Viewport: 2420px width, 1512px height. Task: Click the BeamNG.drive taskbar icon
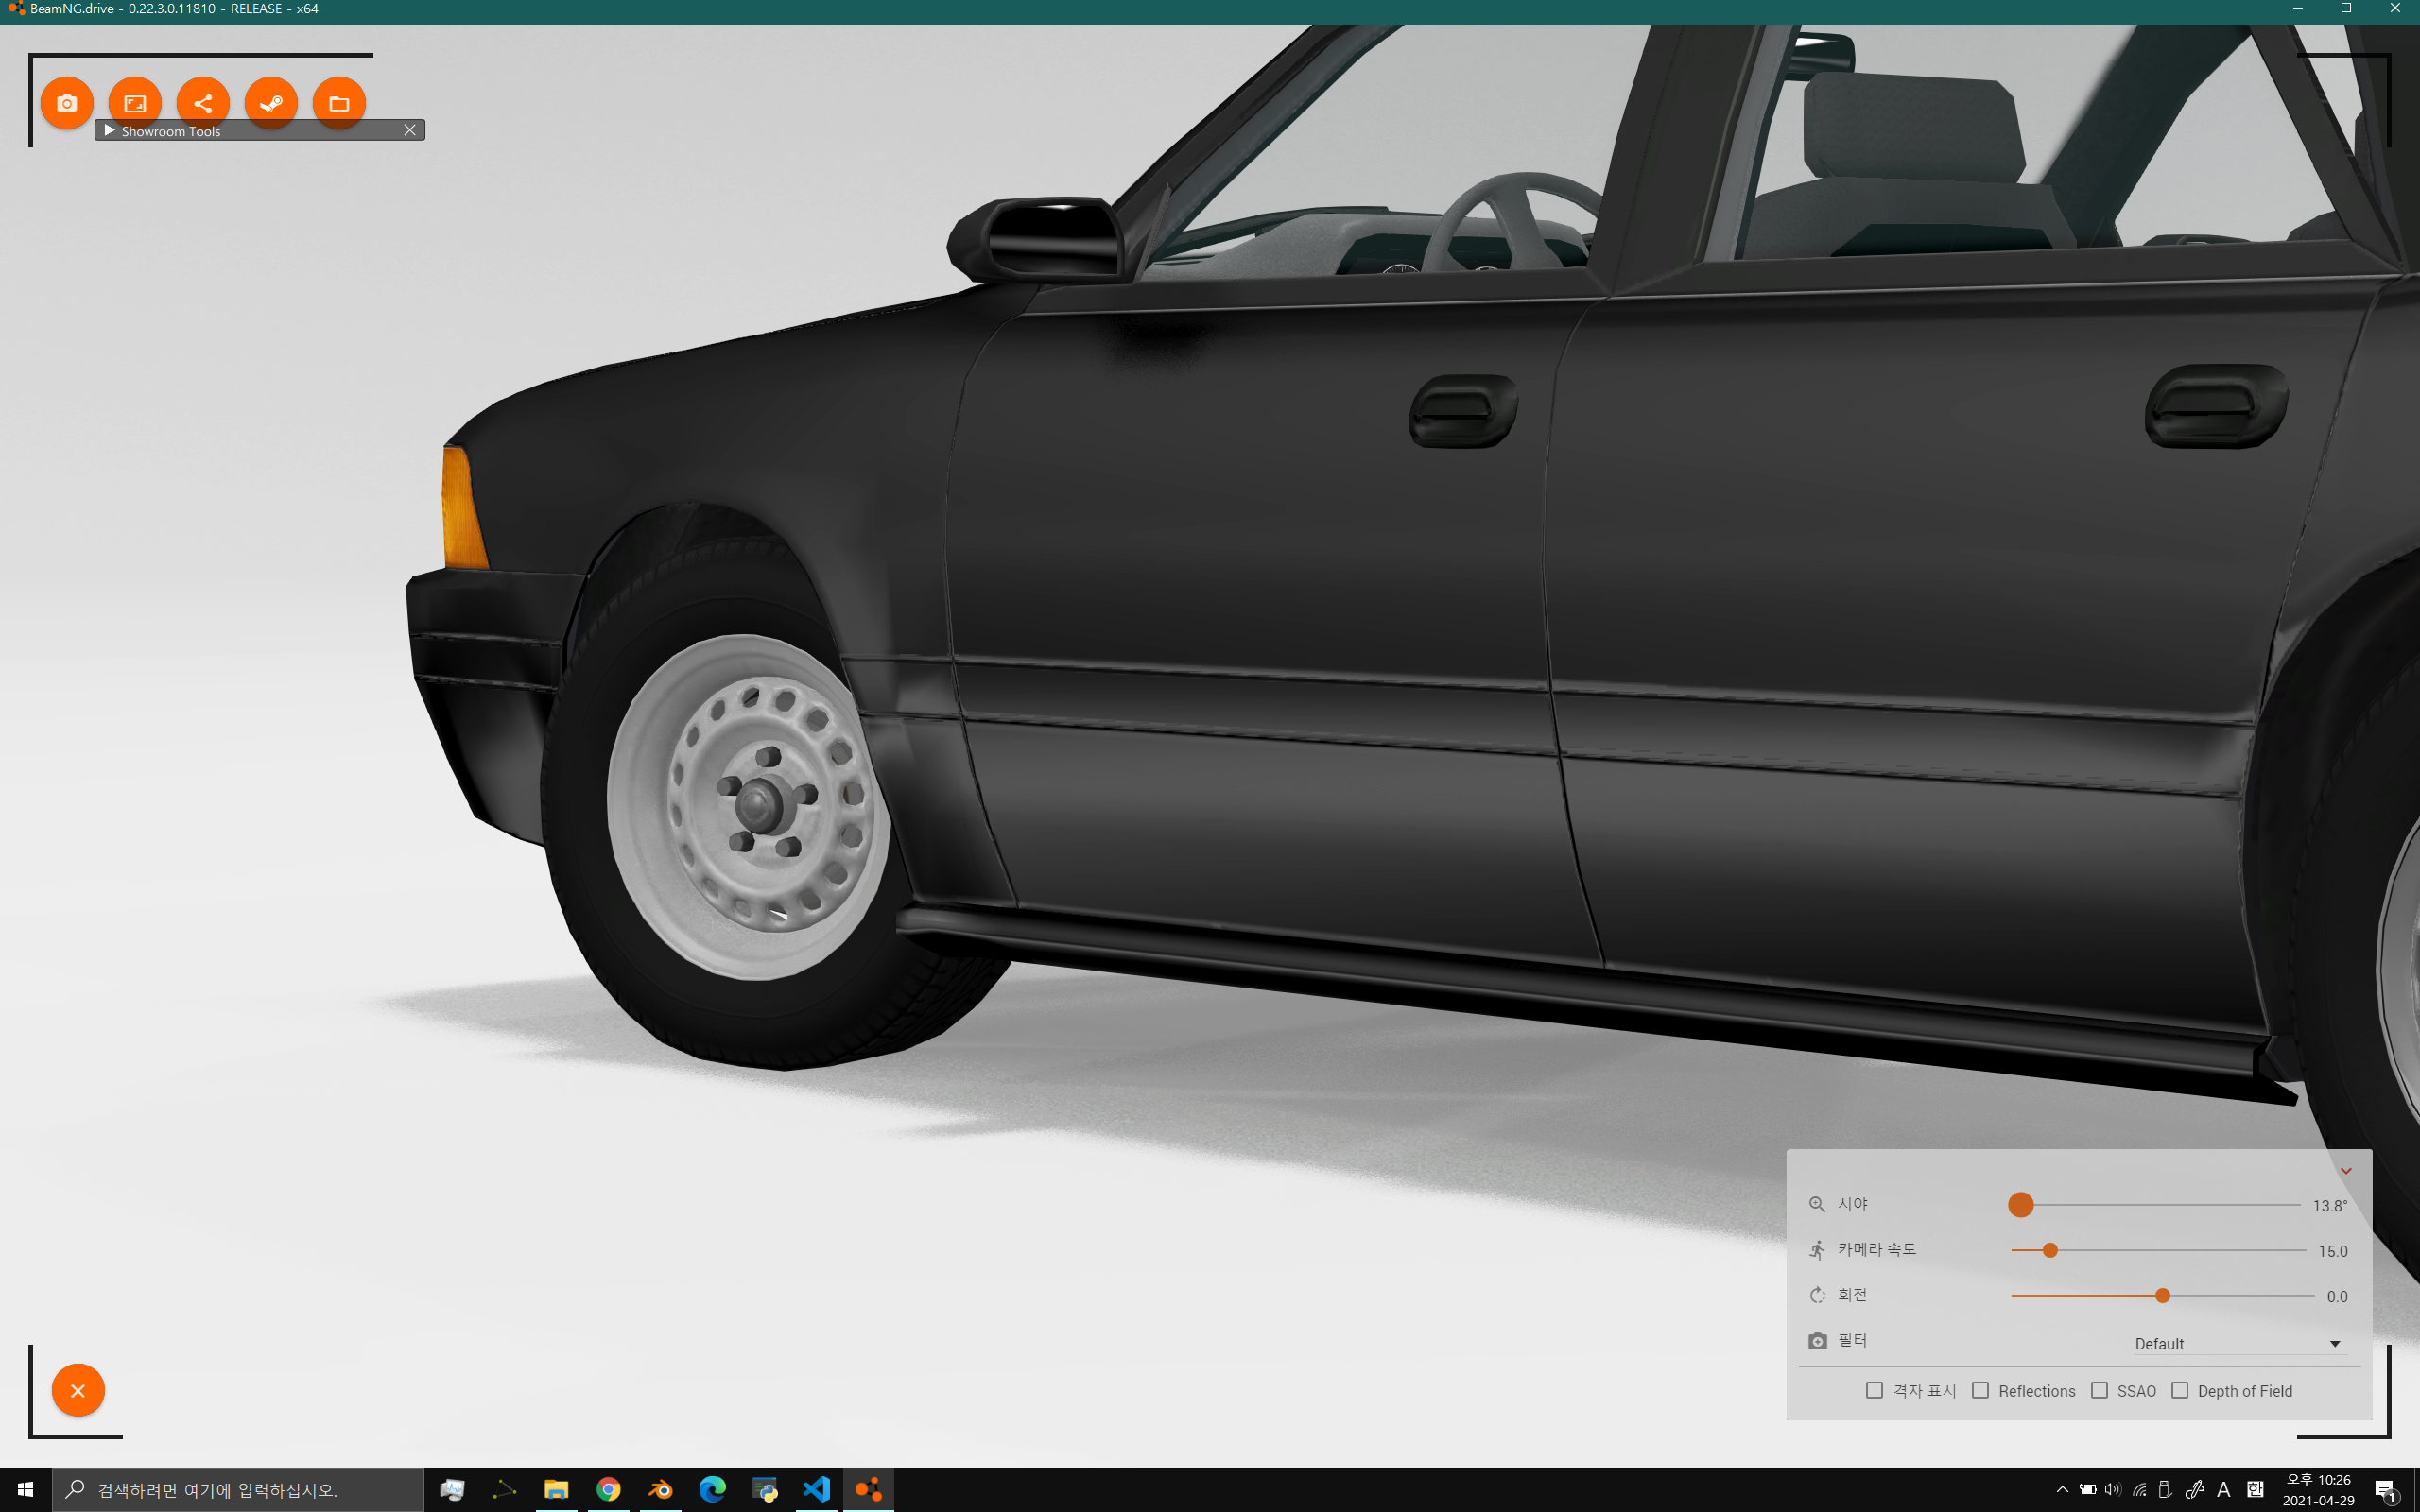pyautogui.click(x=868, y=1489)
